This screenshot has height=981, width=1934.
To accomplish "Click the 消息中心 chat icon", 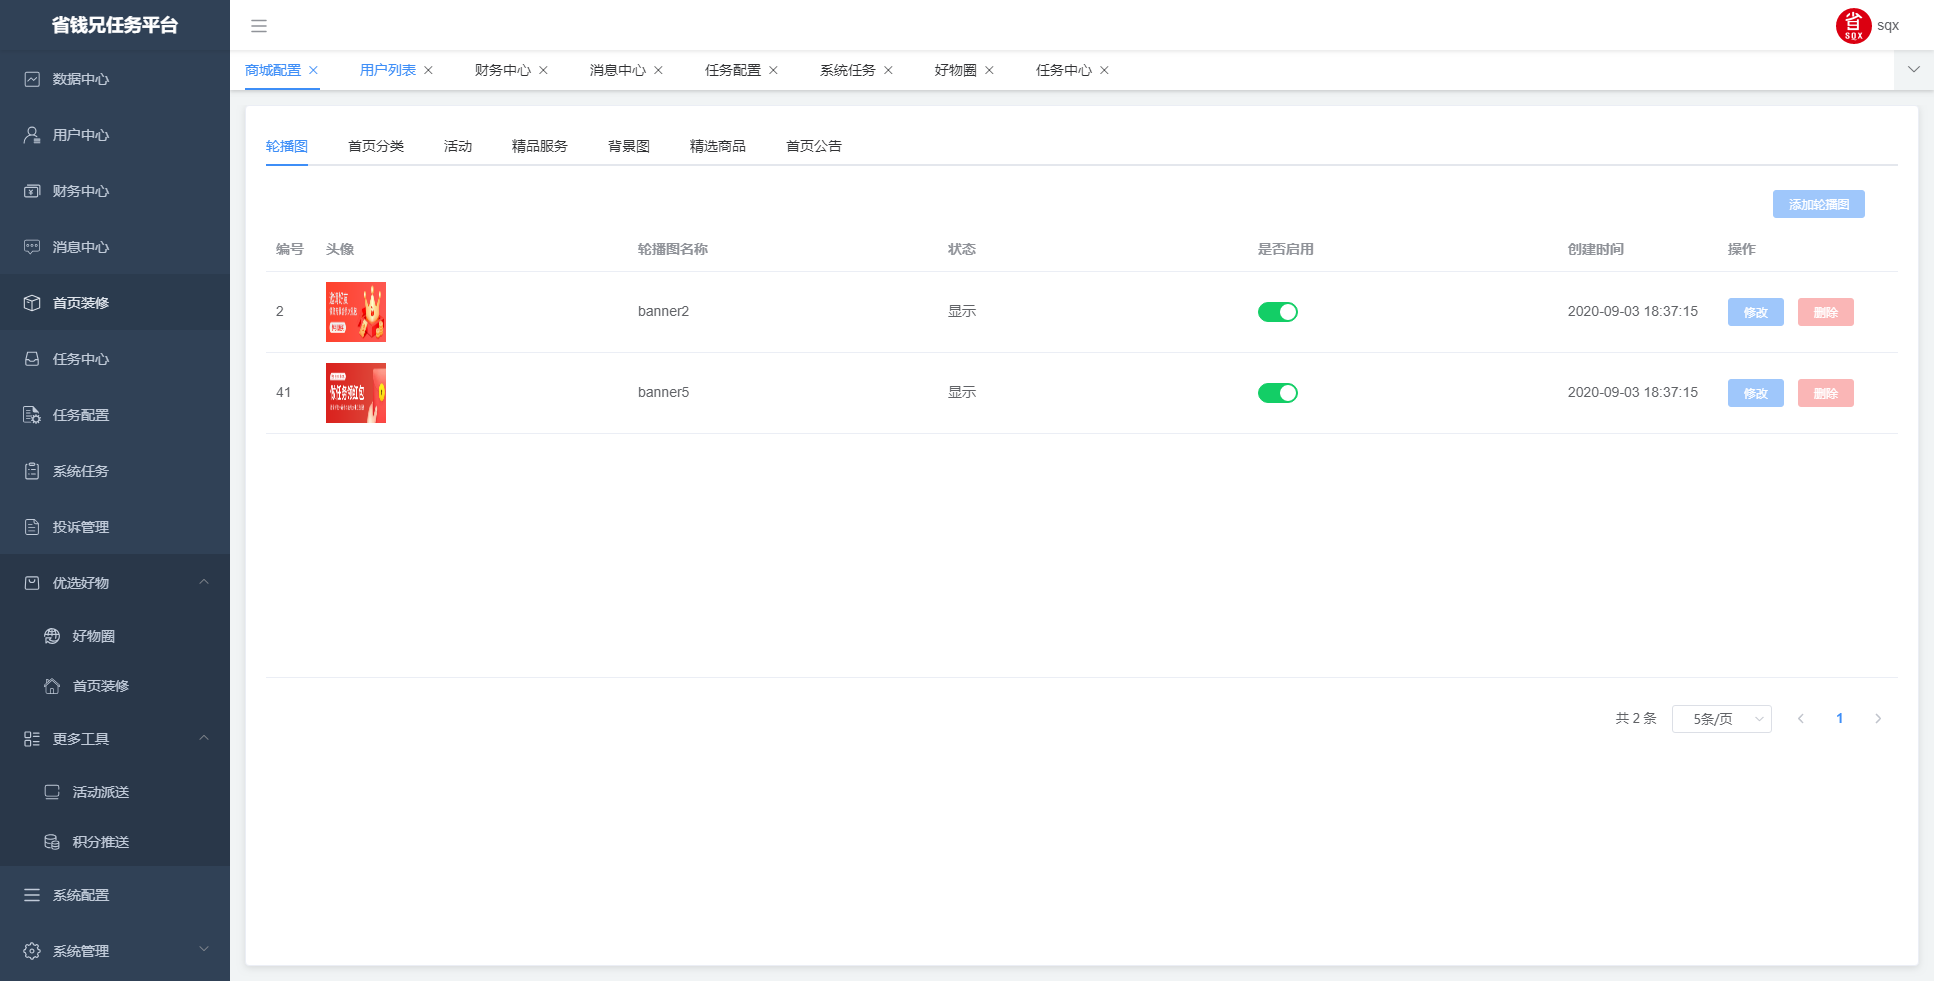I will coord(32,247).
